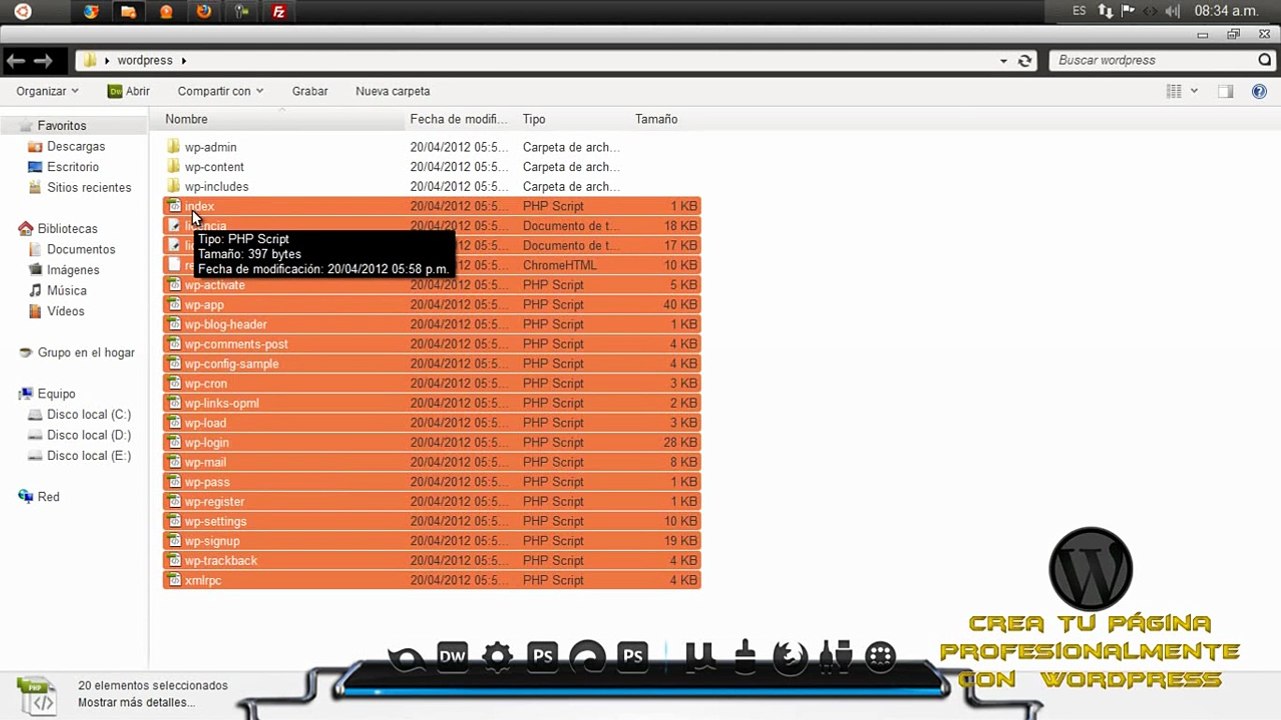The height and width of the screenshot is (720, 1281).
Task: Expand the address bar history dropdown
Action: (1004, 61)
